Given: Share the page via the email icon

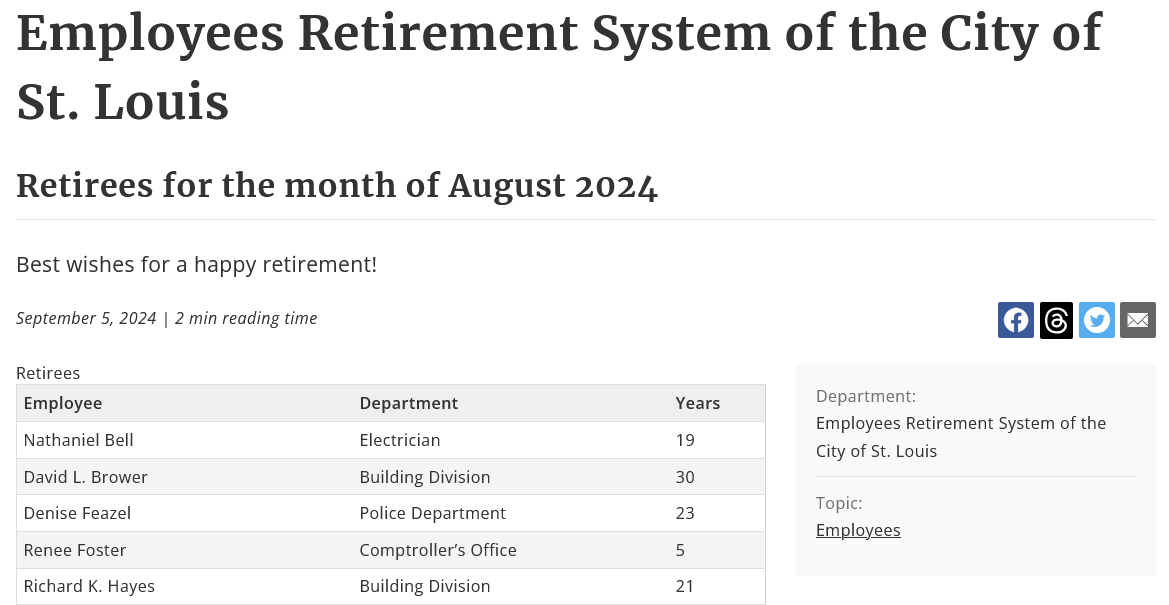Looking at the screenshot, I should click(x=1138, y=320).
